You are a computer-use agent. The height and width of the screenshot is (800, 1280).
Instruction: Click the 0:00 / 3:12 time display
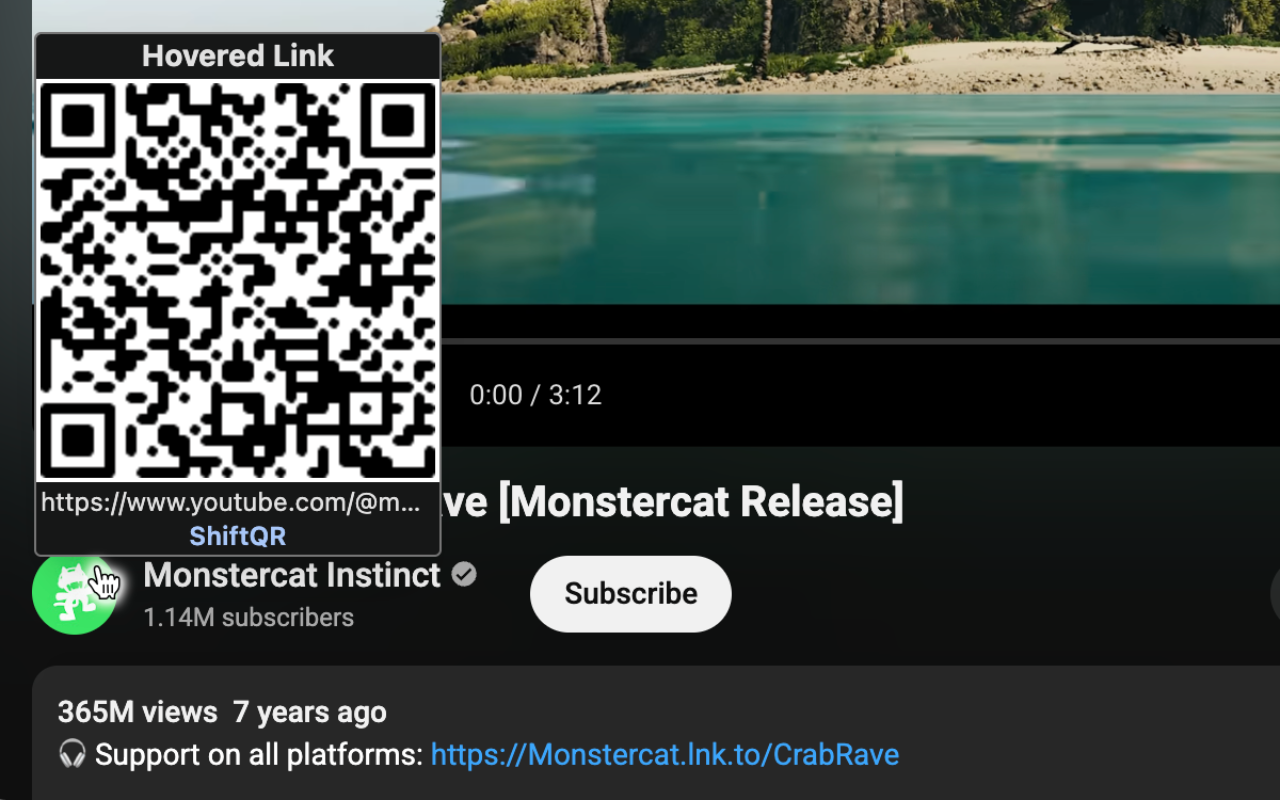(536, 395)
